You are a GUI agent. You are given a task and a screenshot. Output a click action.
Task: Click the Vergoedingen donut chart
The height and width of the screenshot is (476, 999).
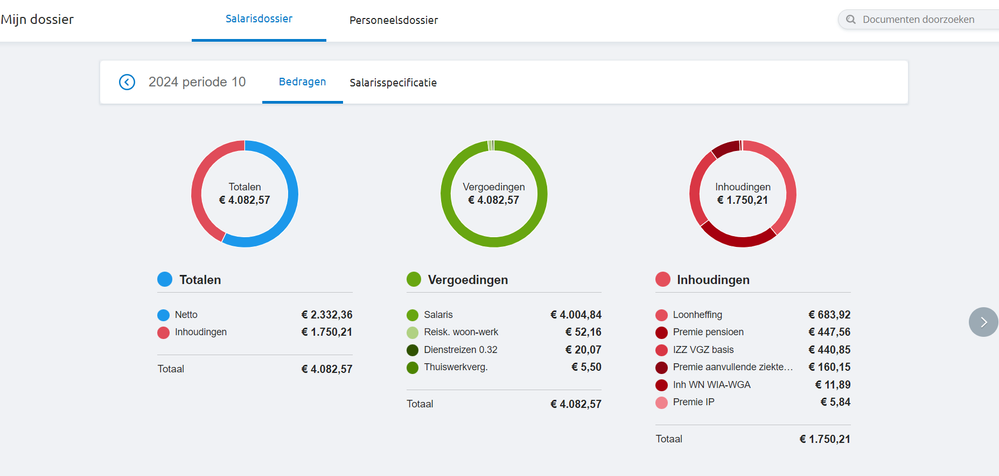[x=494, y=194]
